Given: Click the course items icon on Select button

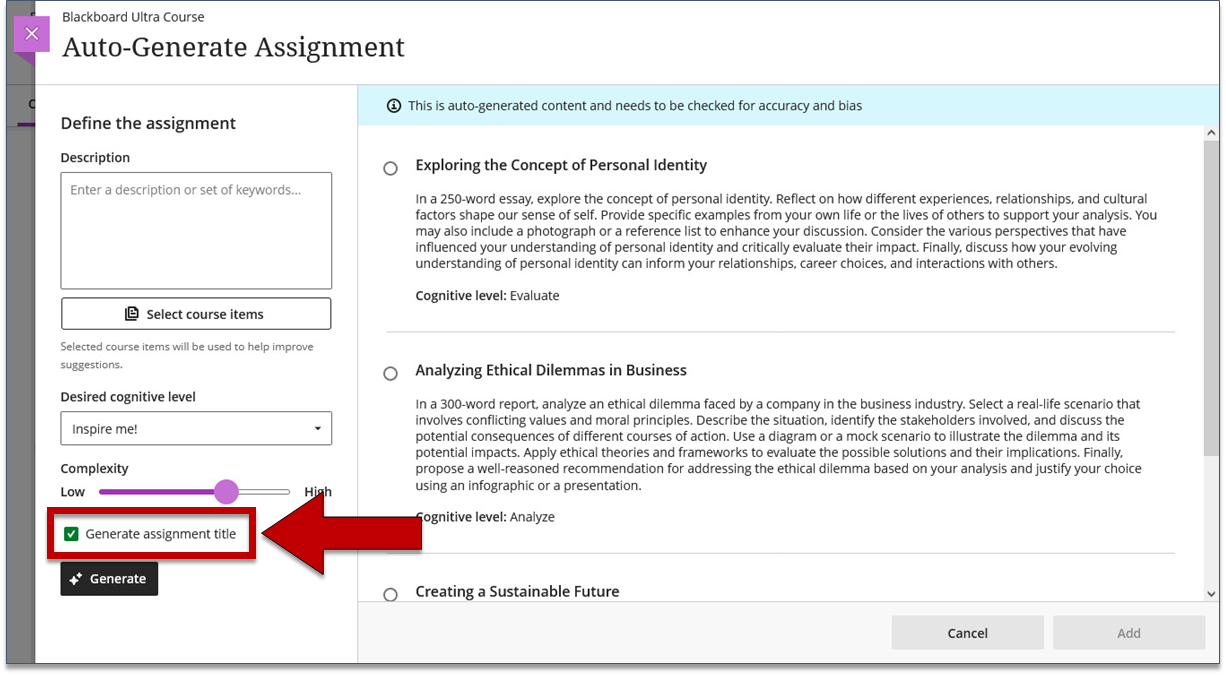Looking at the screenshot, I should pos(132,314).
